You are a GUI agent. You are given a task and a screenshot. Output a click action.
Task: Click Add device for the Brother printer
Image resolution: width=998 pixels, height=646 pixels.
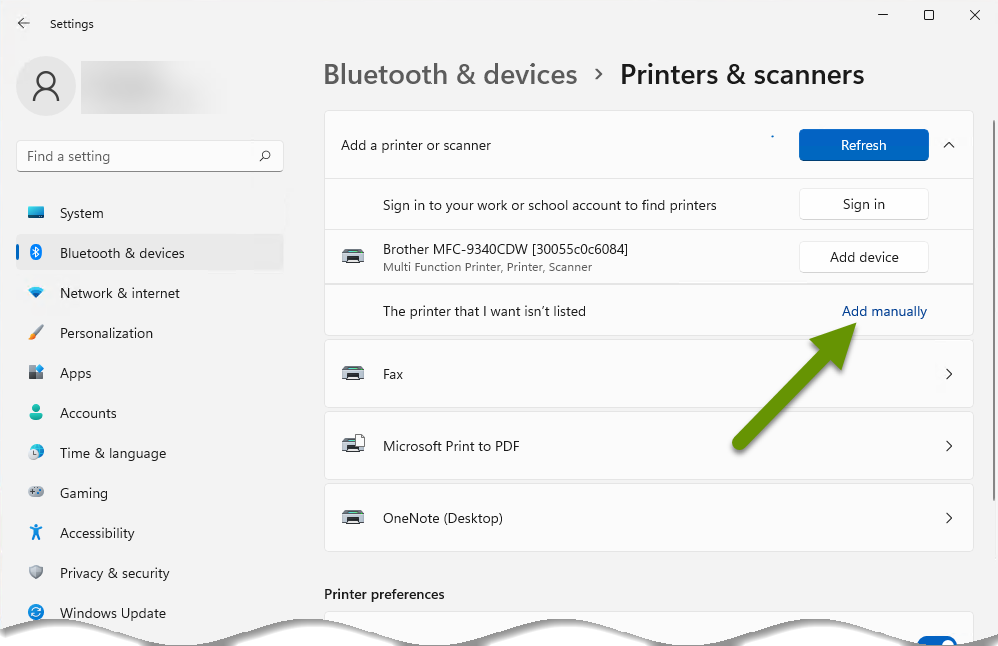click(864, 257)
